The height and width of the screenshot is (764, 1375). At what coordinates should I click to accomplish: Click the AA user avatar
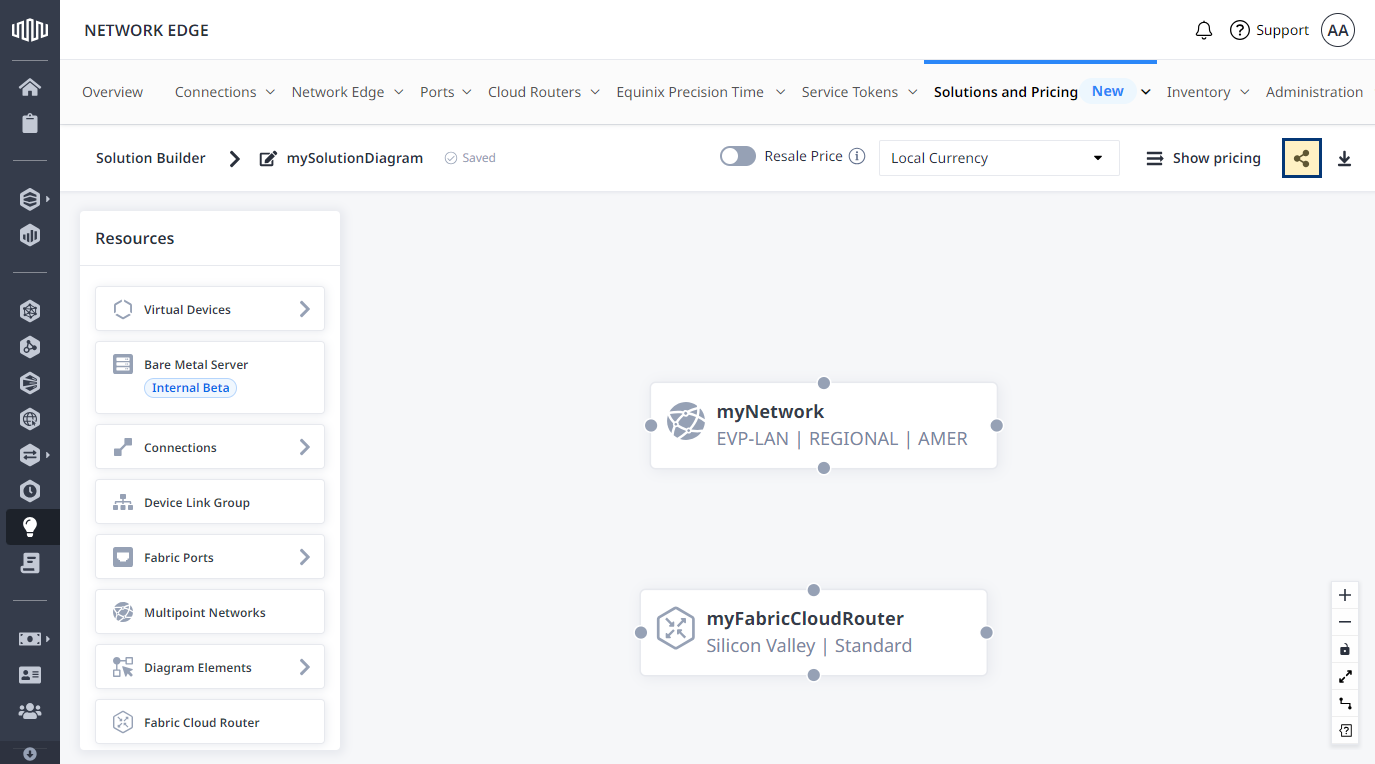pos(1338,31)
